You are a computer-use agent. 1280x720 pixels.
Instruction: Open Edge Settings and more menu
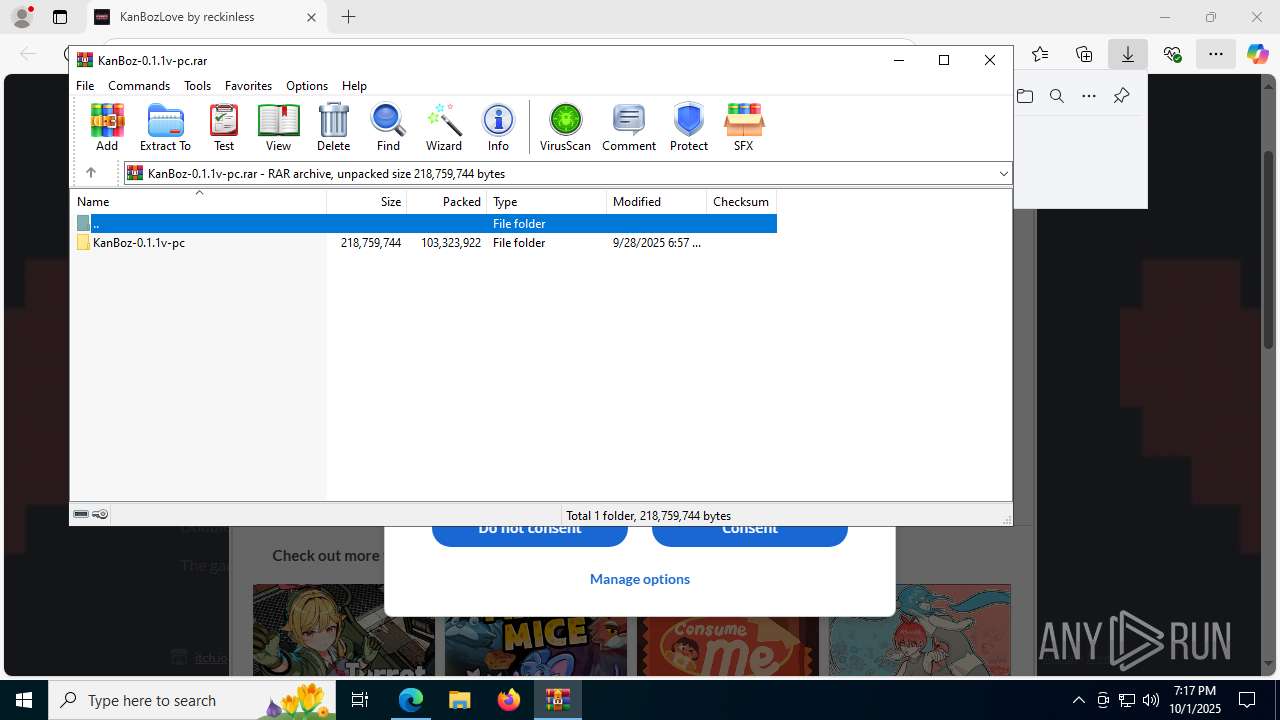point(1216,54)
